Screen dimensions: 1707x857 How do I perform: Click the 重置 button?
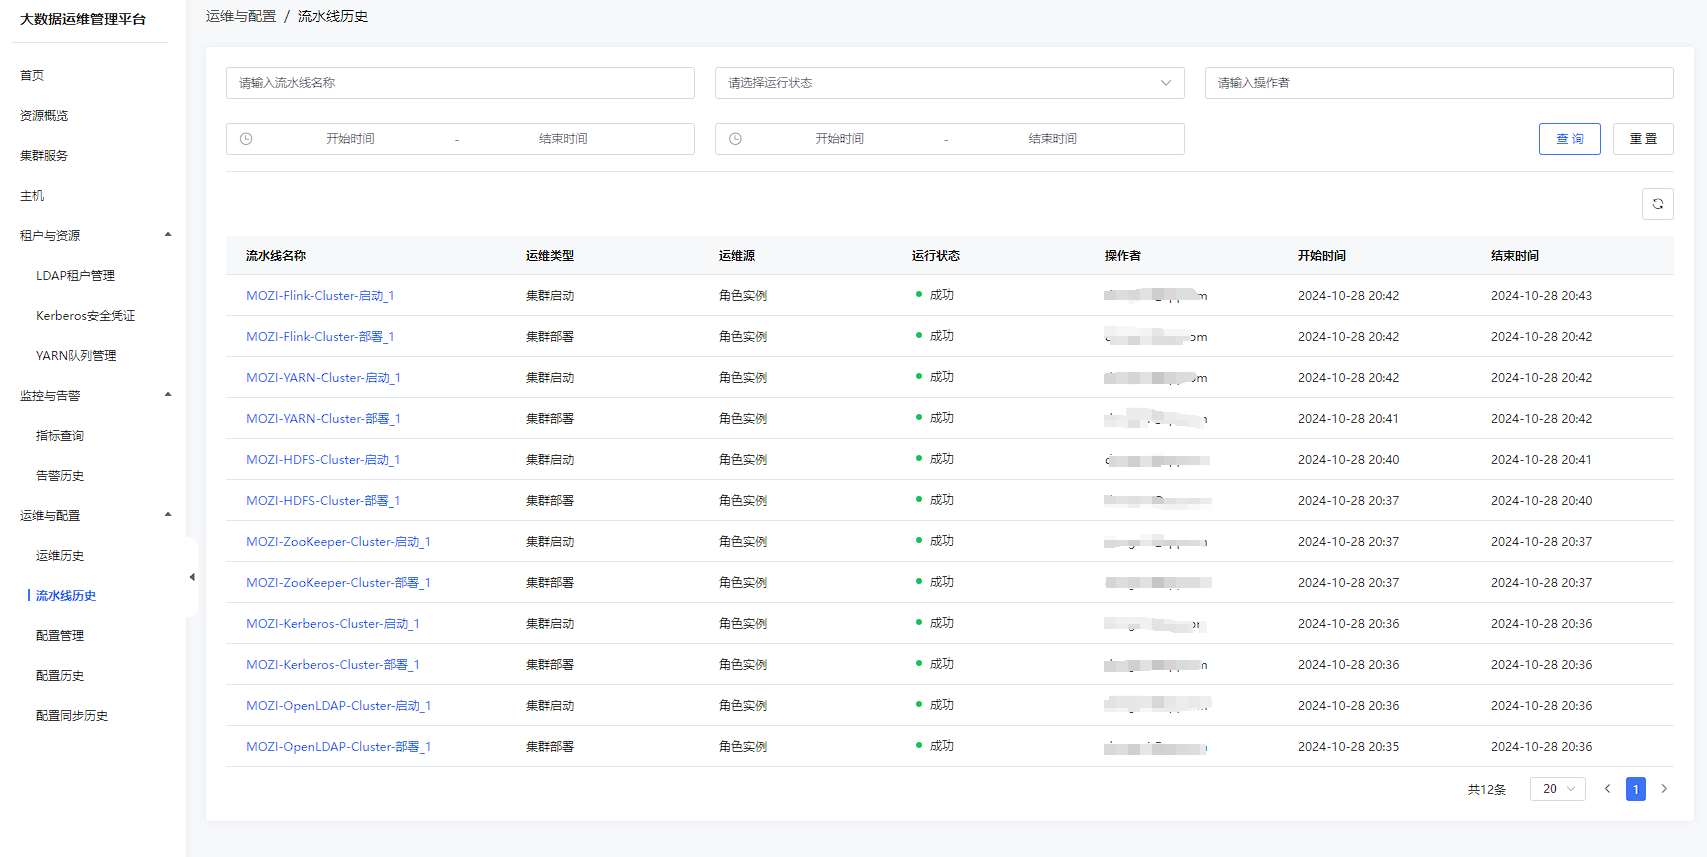(x=1643, y=139)
